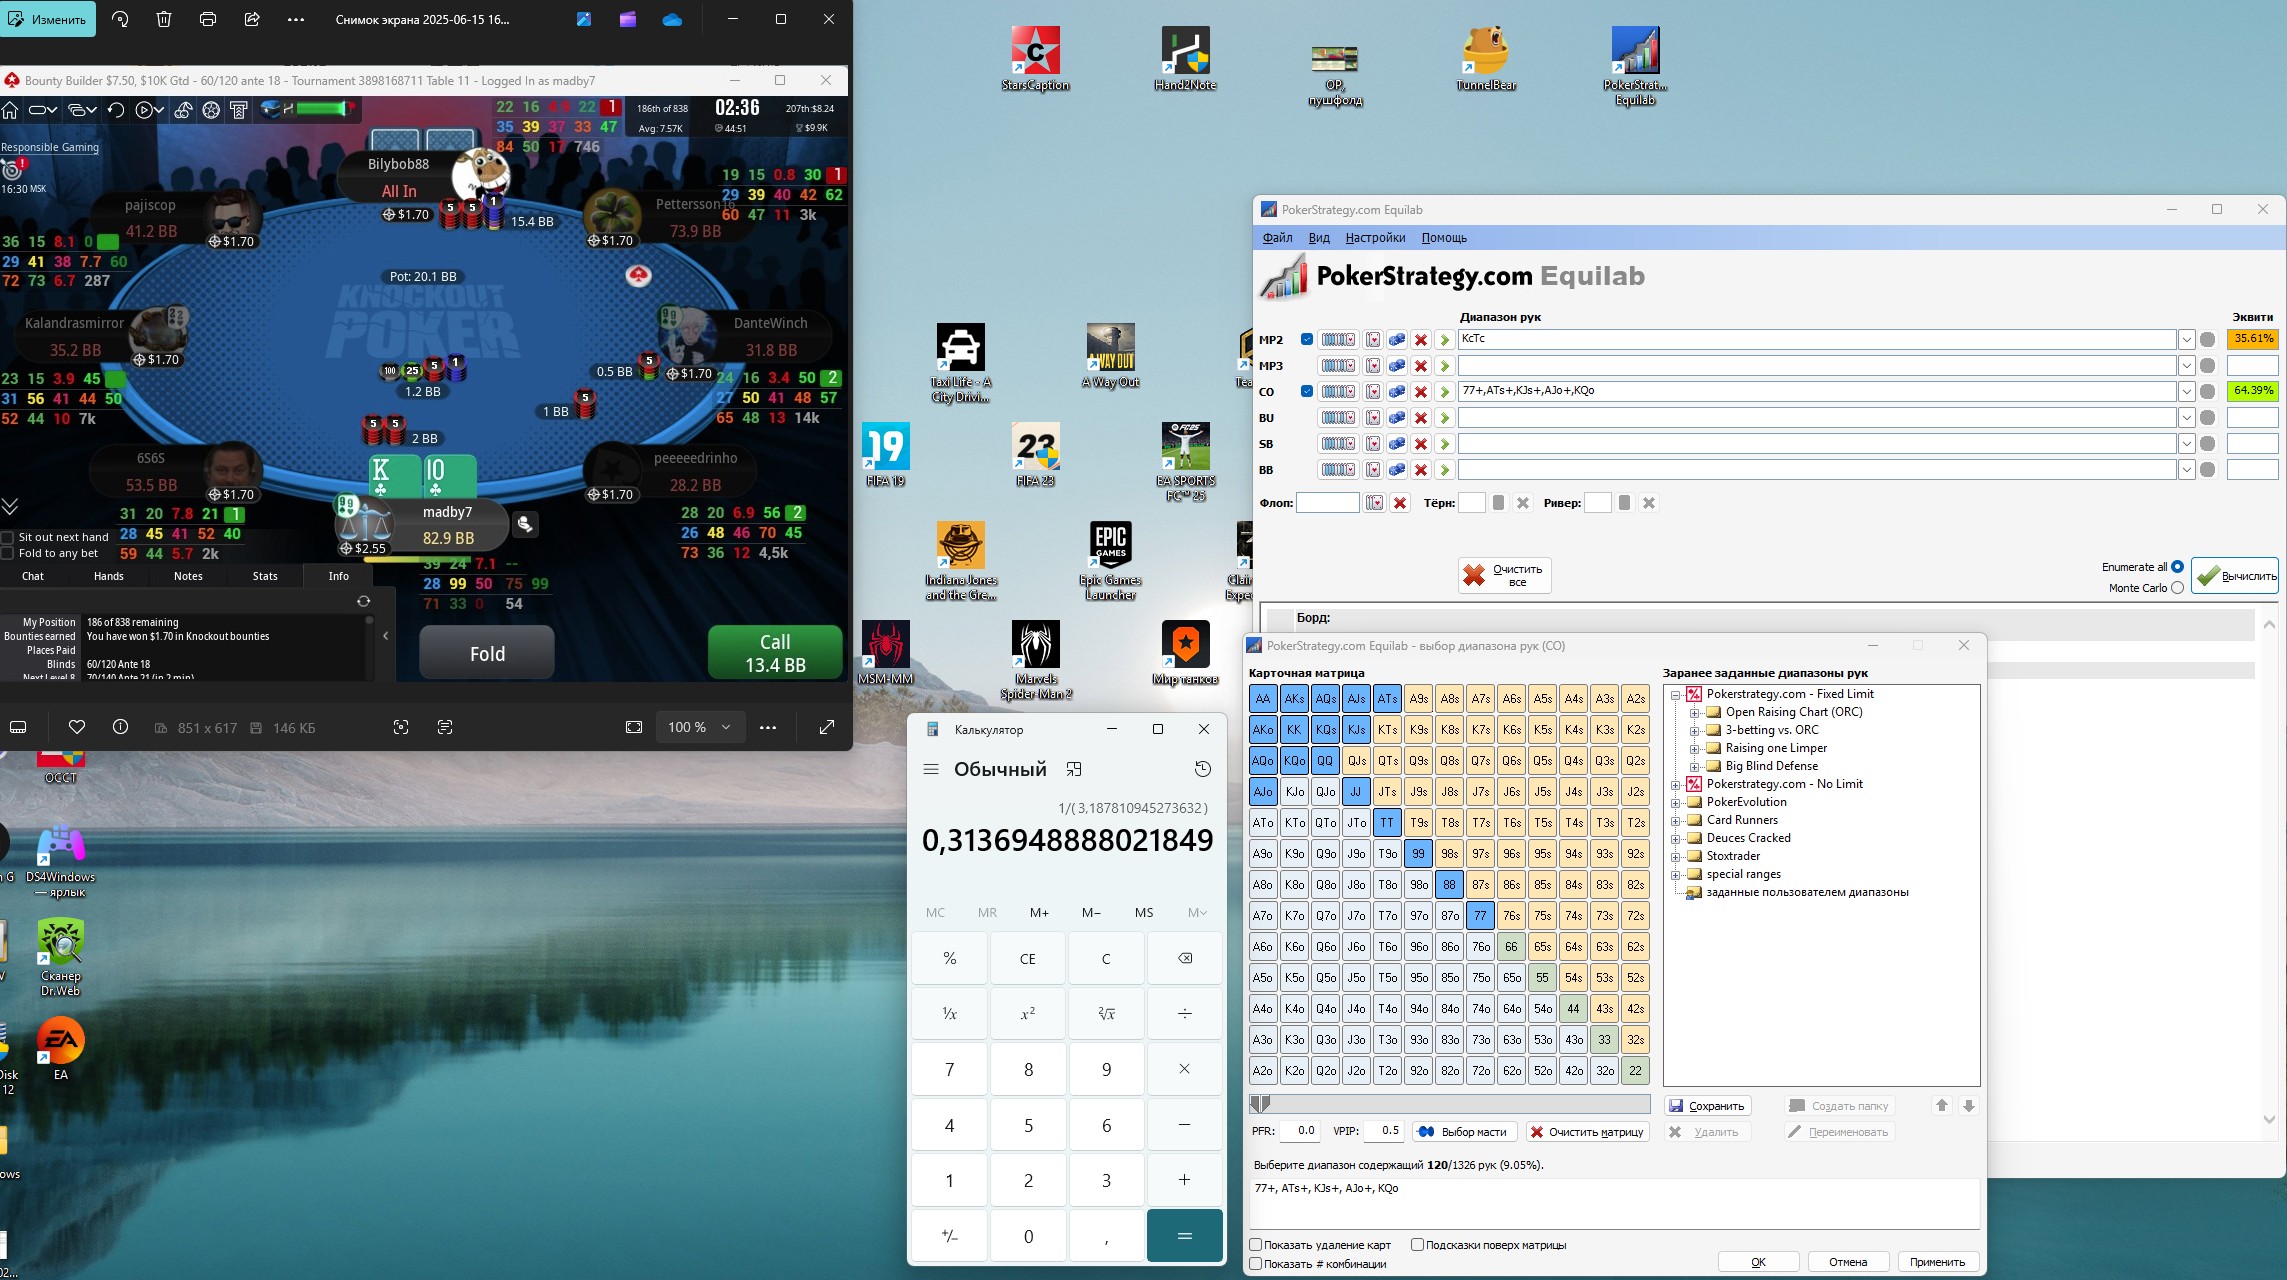Open CO range history dropdown arrow
This screenshot has height=1280, width=2287.
point(2187,392)
